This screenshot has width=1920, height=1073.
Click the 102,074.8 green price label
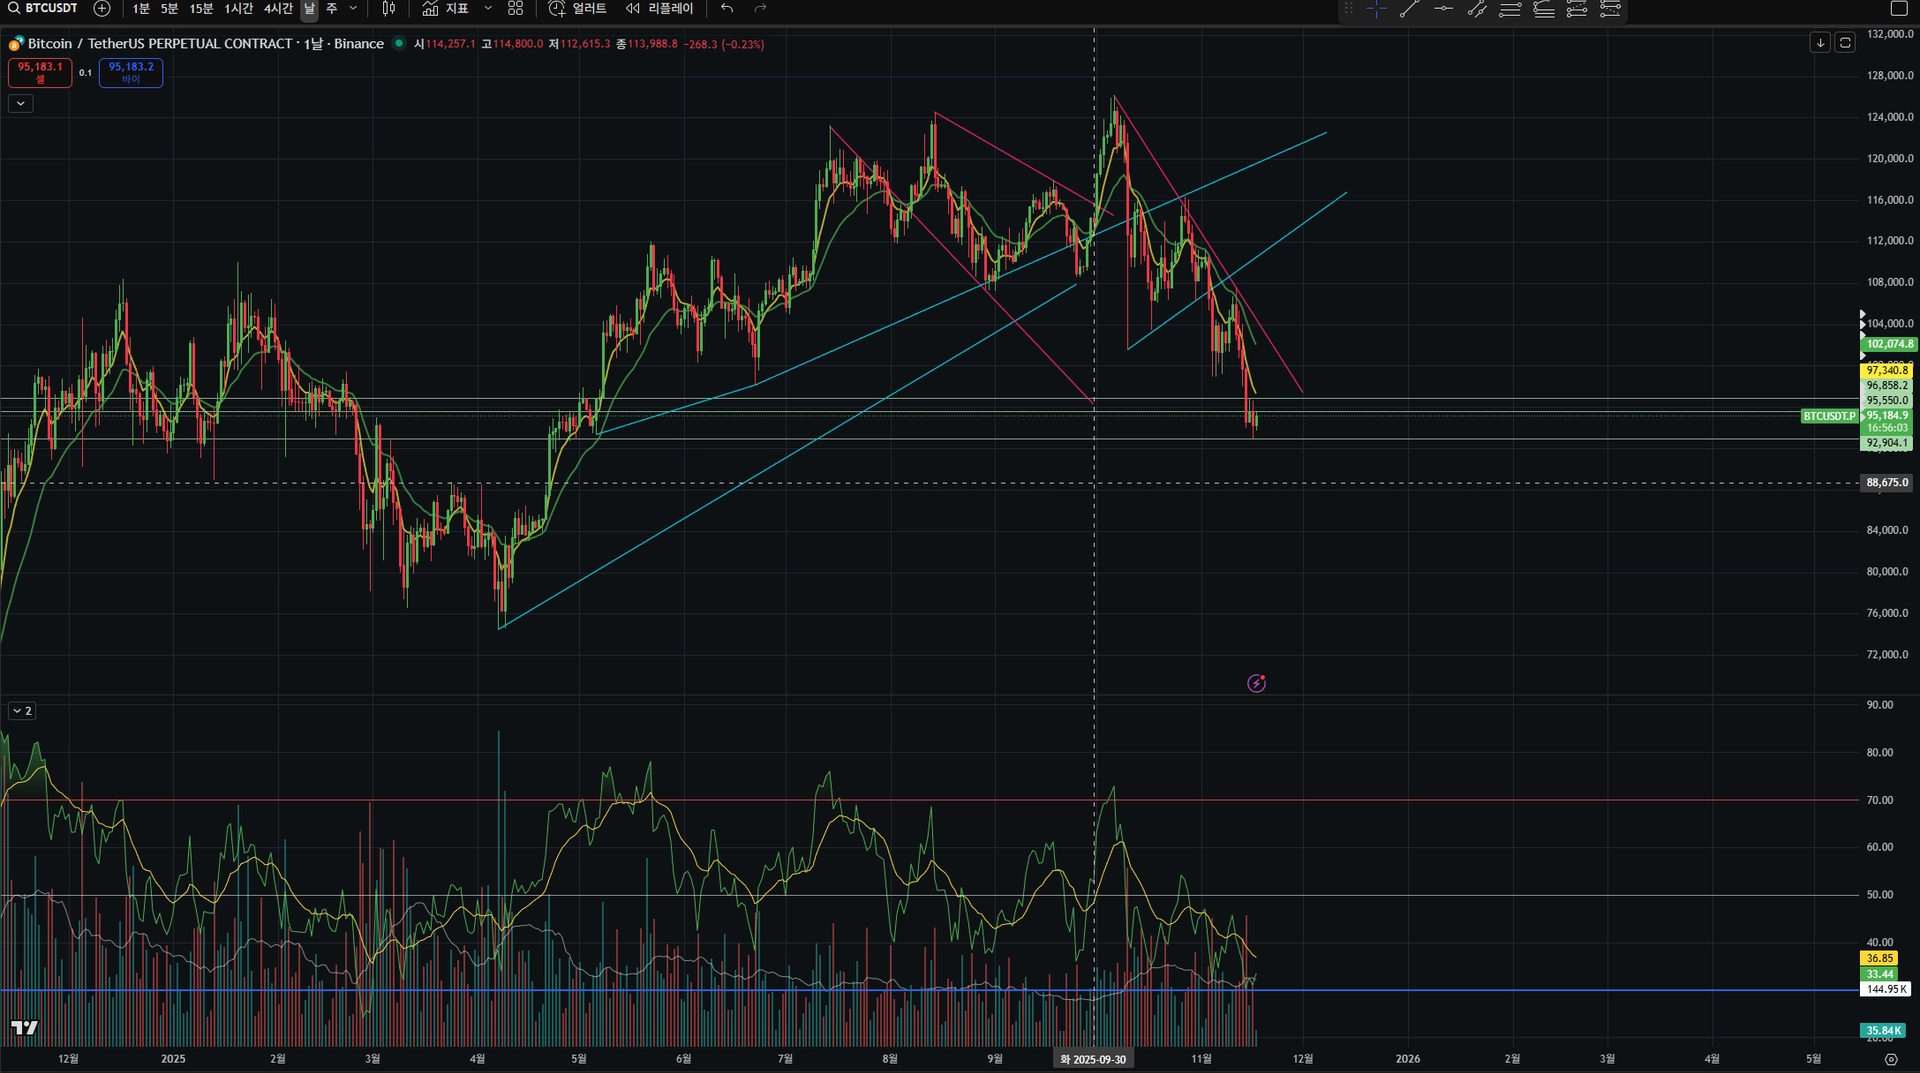pyautogui.click(x=1889, y=344)
